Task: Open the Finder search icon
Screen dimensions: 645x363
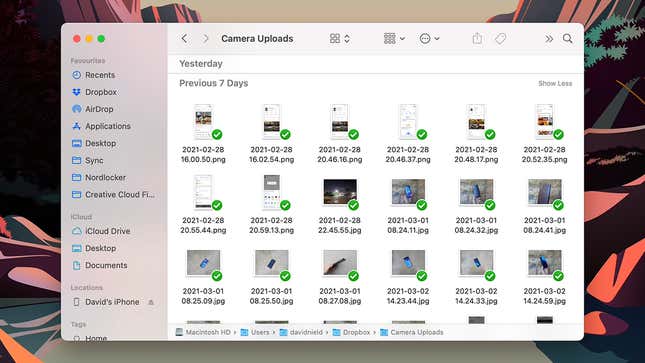Action: [568, 39]
